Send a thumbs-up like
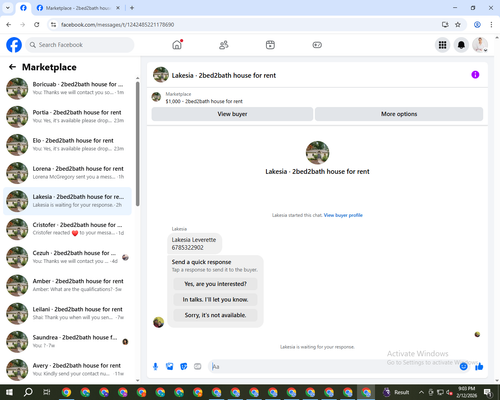Image resolution: width=500 pixels, height=400 pixels. click(x=479, y=367)
